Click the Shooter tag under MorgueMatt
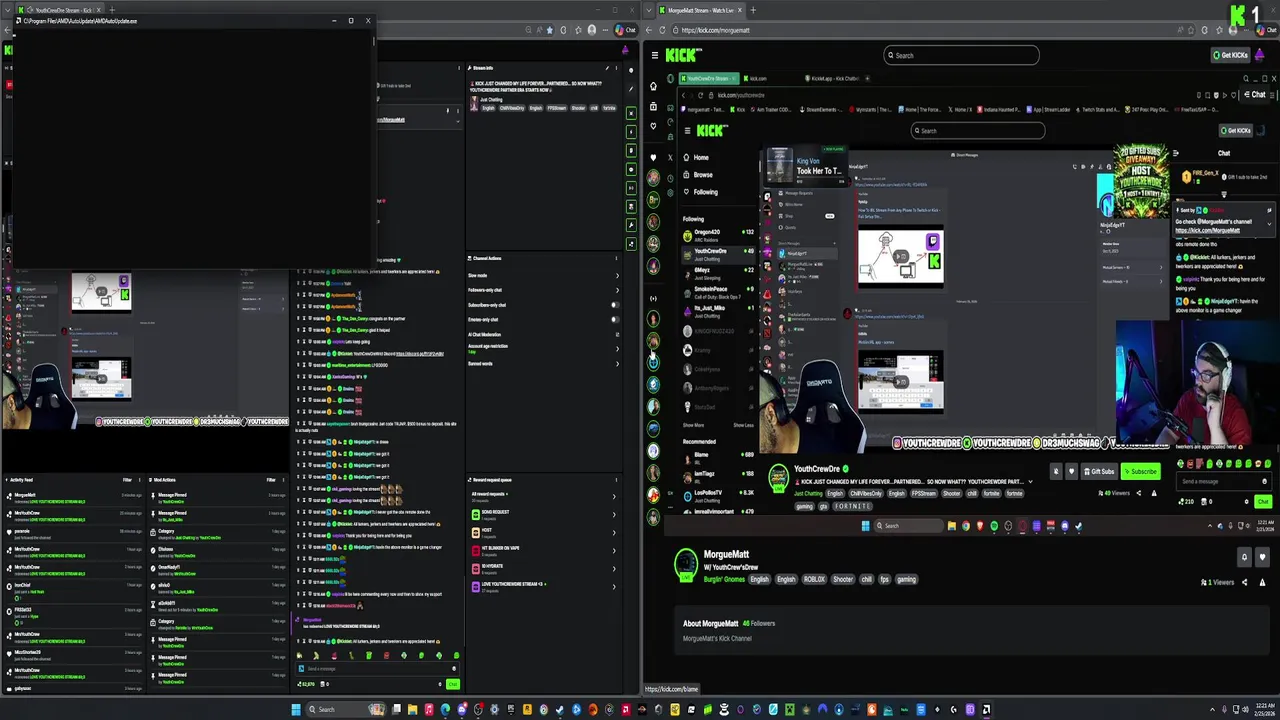The image size is (1280, 720). point(843,580)
